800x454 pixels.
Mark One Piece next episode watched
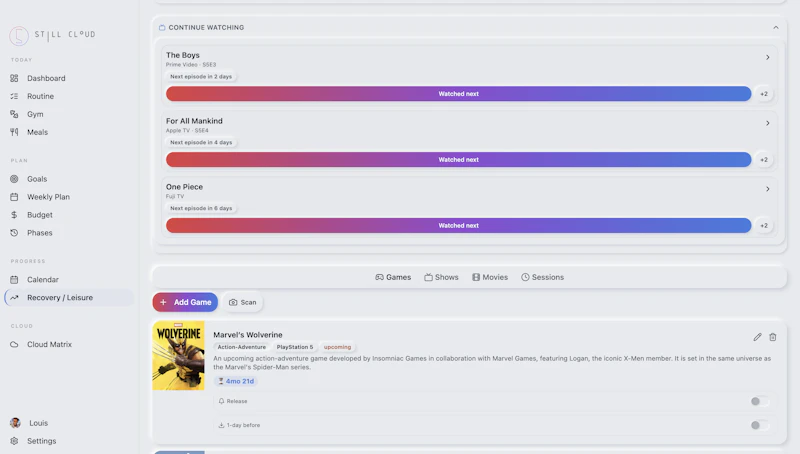[x=458, y=225]
